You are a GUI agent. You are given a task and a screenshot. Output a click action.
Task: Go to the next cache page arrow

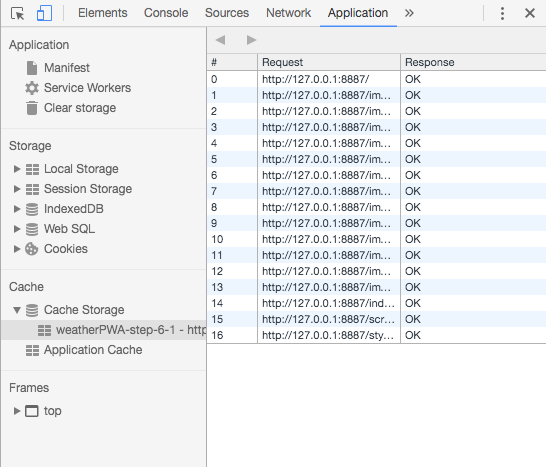coord(251,40)
